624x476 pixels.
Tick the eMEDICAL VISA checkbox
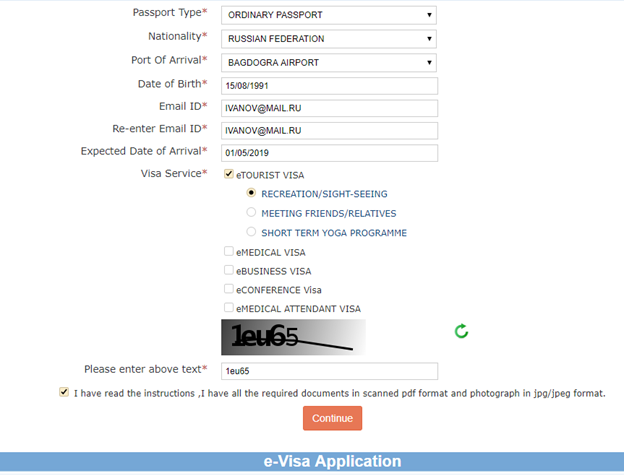[x=229, y=252]
